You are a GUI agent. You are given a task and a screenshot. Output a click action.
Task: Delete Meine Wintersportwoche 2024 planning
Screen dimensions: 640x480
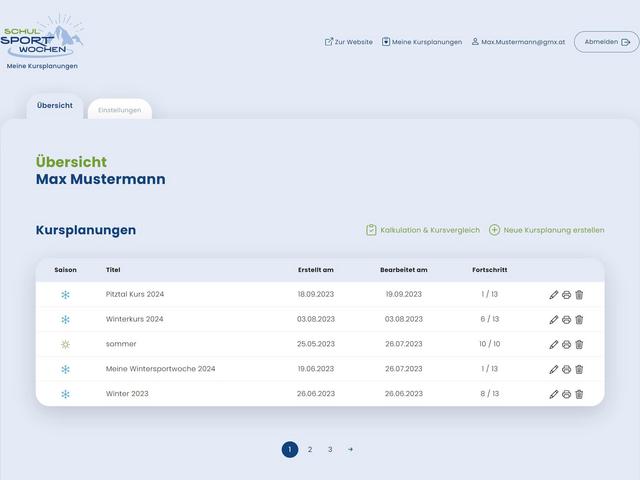pyautogui.click(x=579, y=369)
